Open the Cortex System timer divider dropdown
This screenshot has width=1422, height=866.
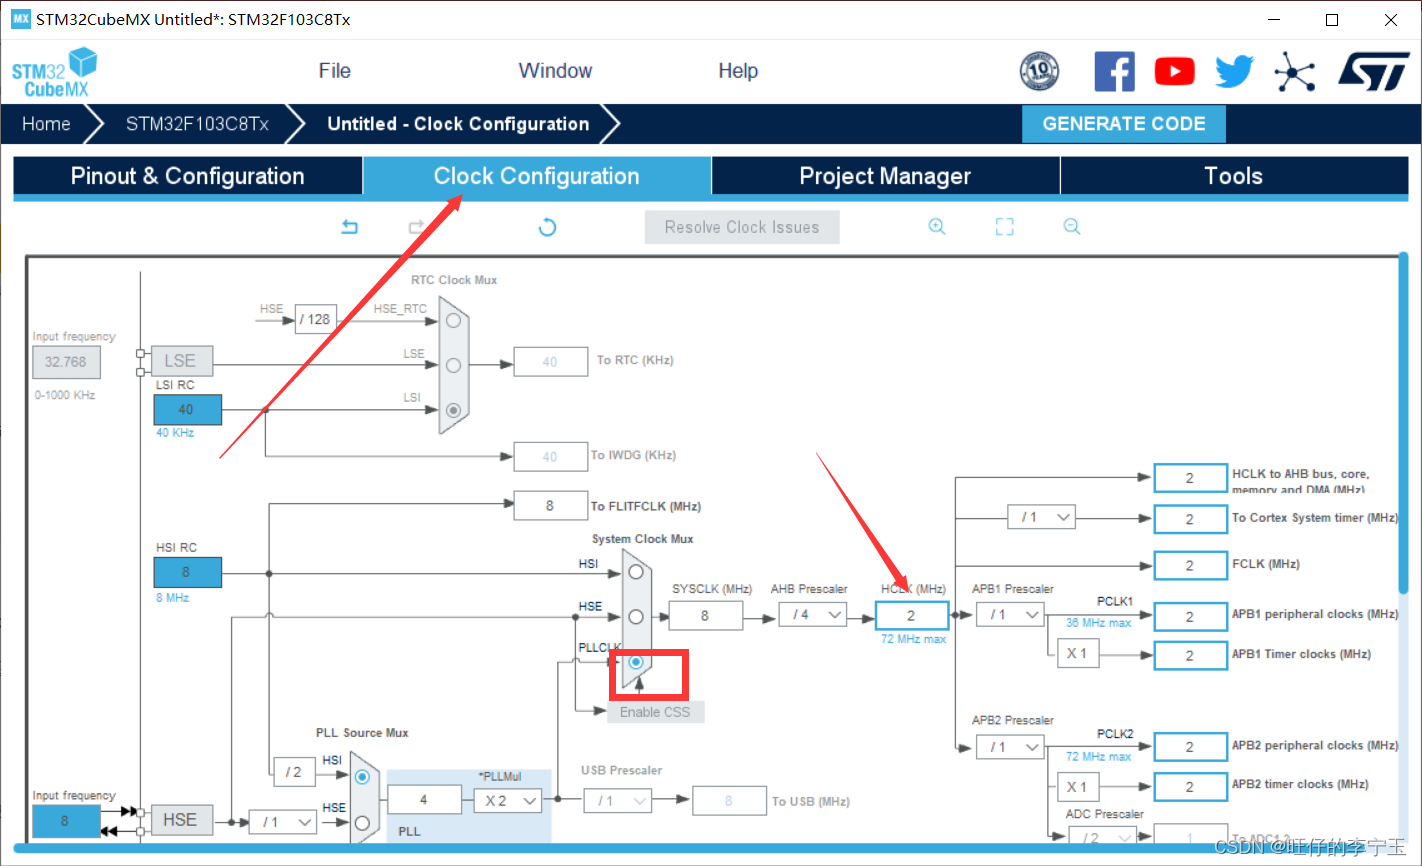1041,517
